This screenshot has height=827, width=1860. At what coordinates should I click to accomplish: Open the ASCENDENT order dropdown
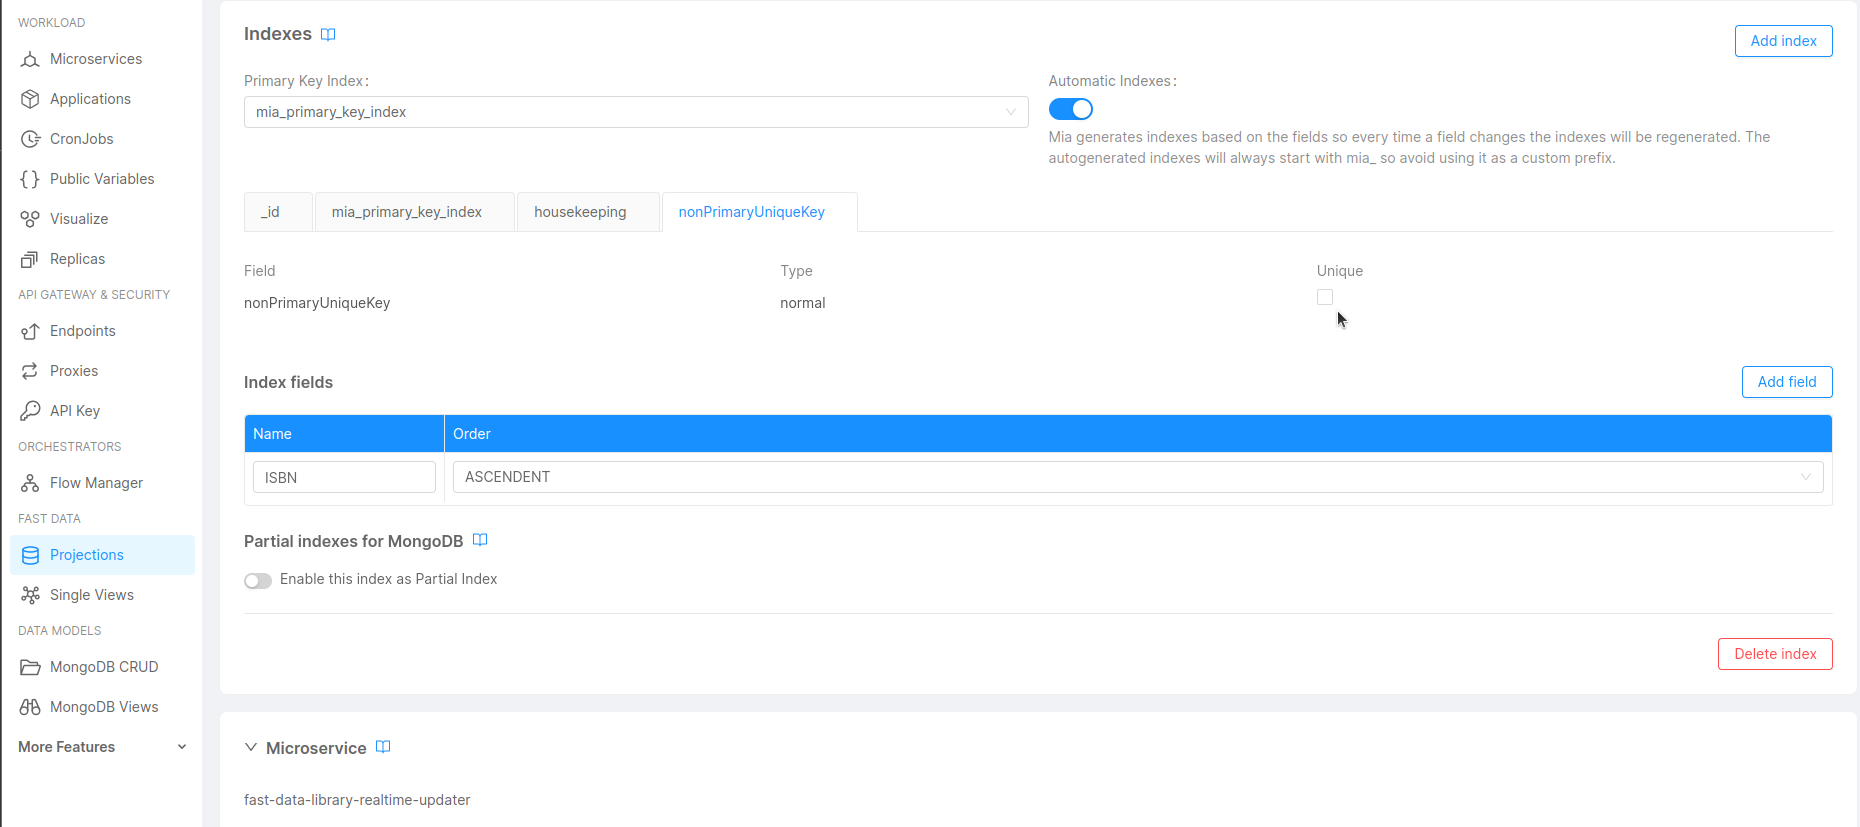(x=1137, y=477)
